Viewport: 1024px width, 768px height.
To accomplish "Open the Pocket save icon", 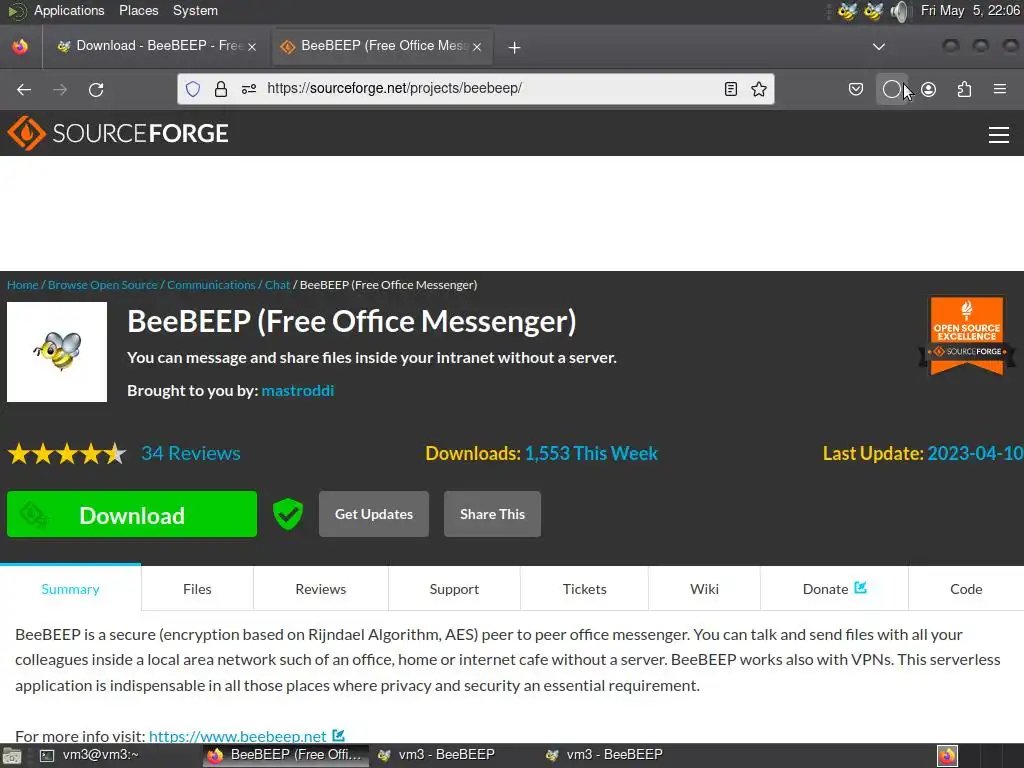I will (856, 89).
